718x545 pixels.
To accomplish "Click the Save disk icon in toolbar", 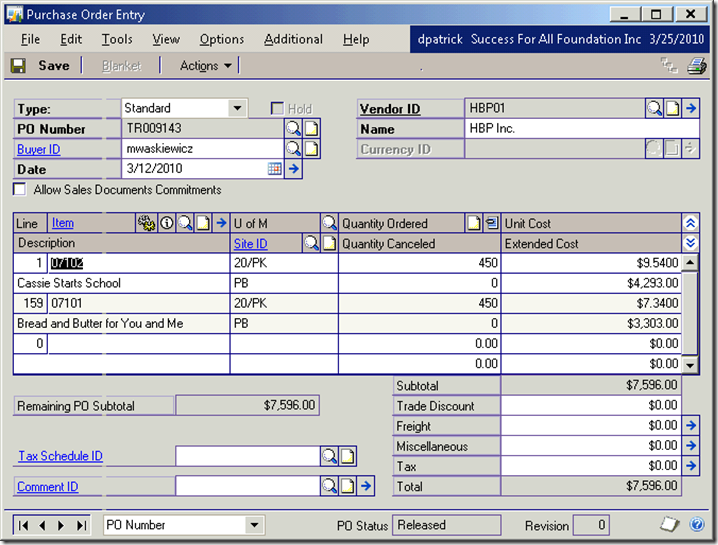I will 17,66.
